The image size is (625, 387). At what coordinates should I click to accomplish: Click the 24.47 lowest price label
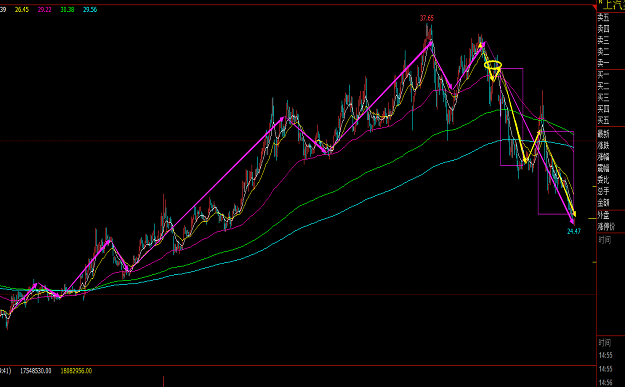coord(574,231)
